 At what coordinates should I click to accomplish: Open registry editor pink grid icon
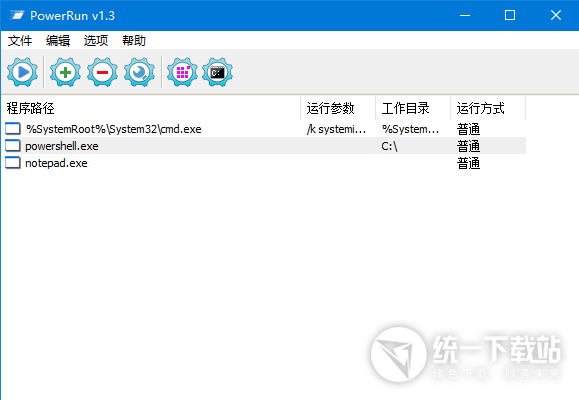coord(182,72)
